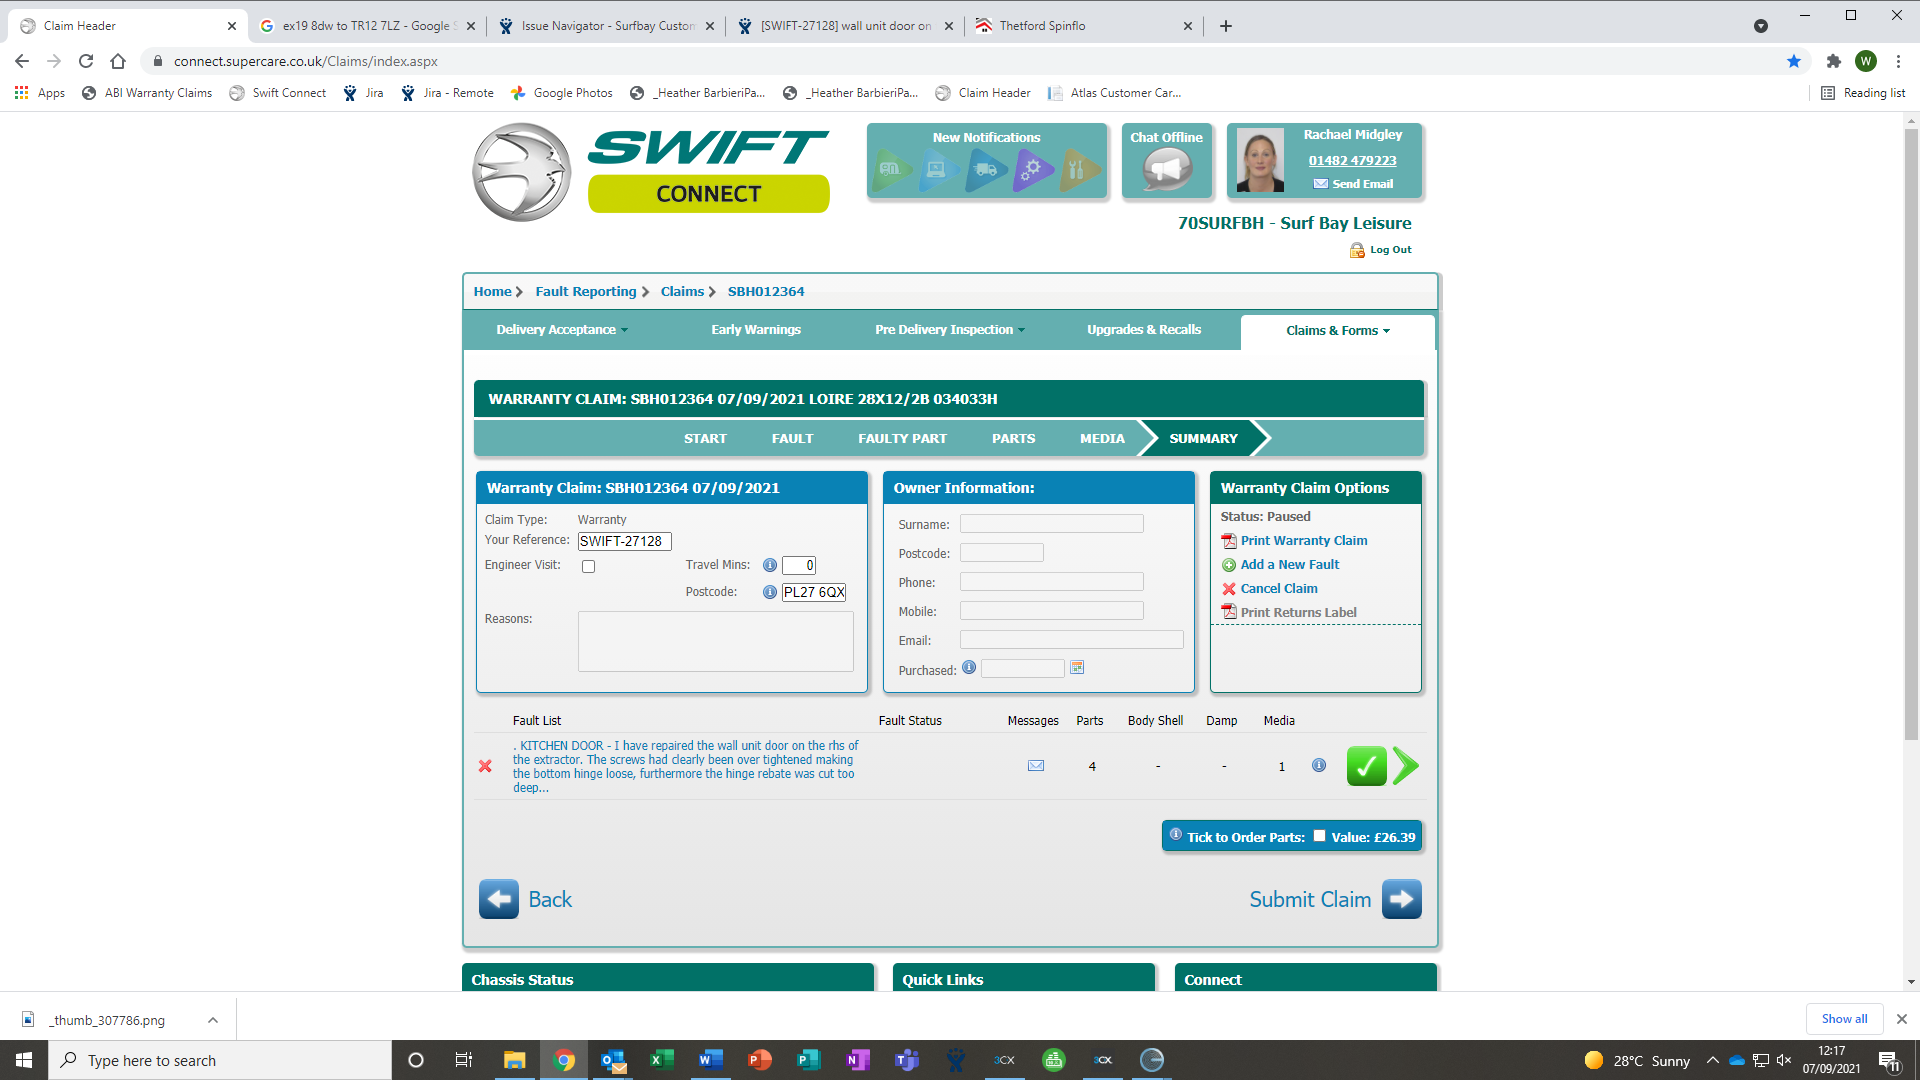Click the Submit Claim arrow icon
The height and width of the screenshot is (1080, 1920).
(x=1401, y=899)
